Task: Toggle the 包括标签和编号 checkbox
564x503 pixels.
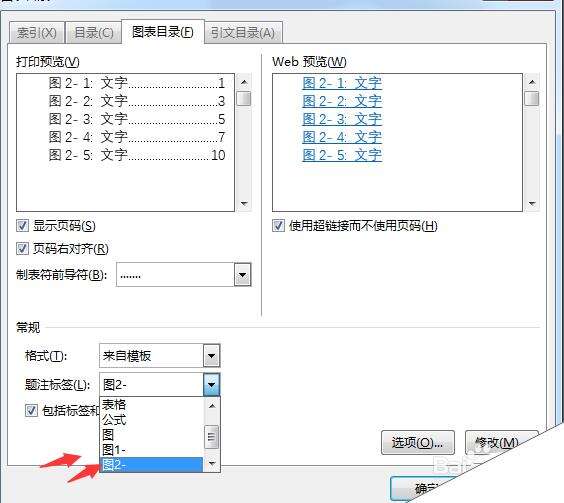Action: tap(31, 411)
